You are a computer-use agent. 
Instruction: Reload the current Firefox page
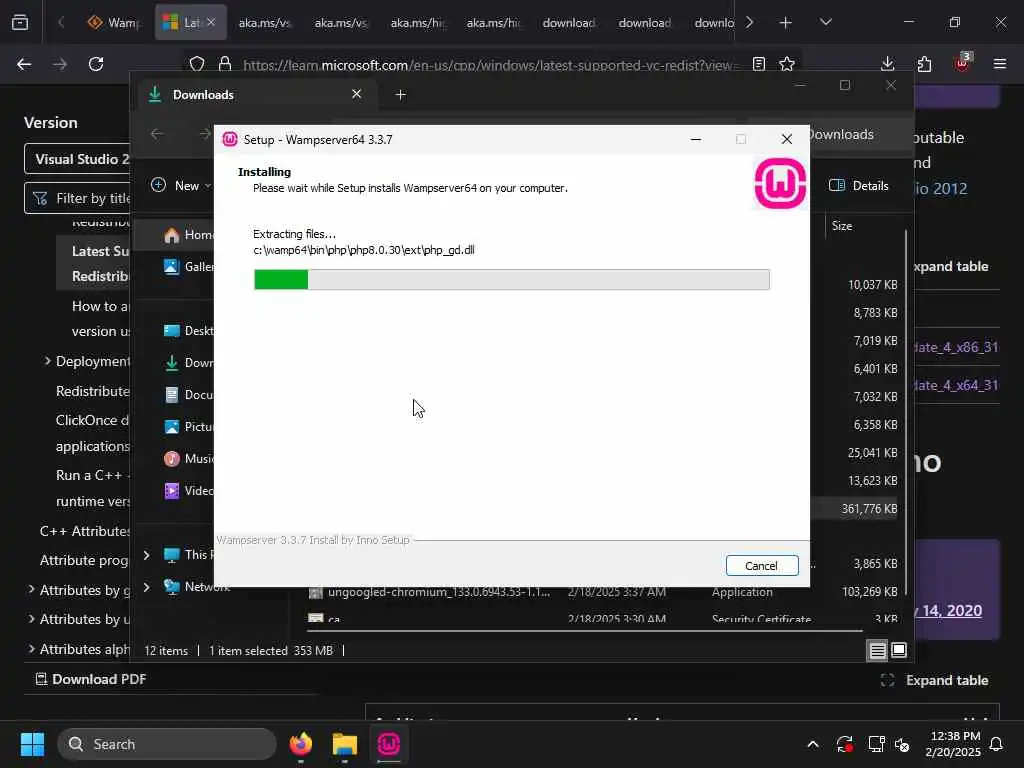click(x=96, y=64)
